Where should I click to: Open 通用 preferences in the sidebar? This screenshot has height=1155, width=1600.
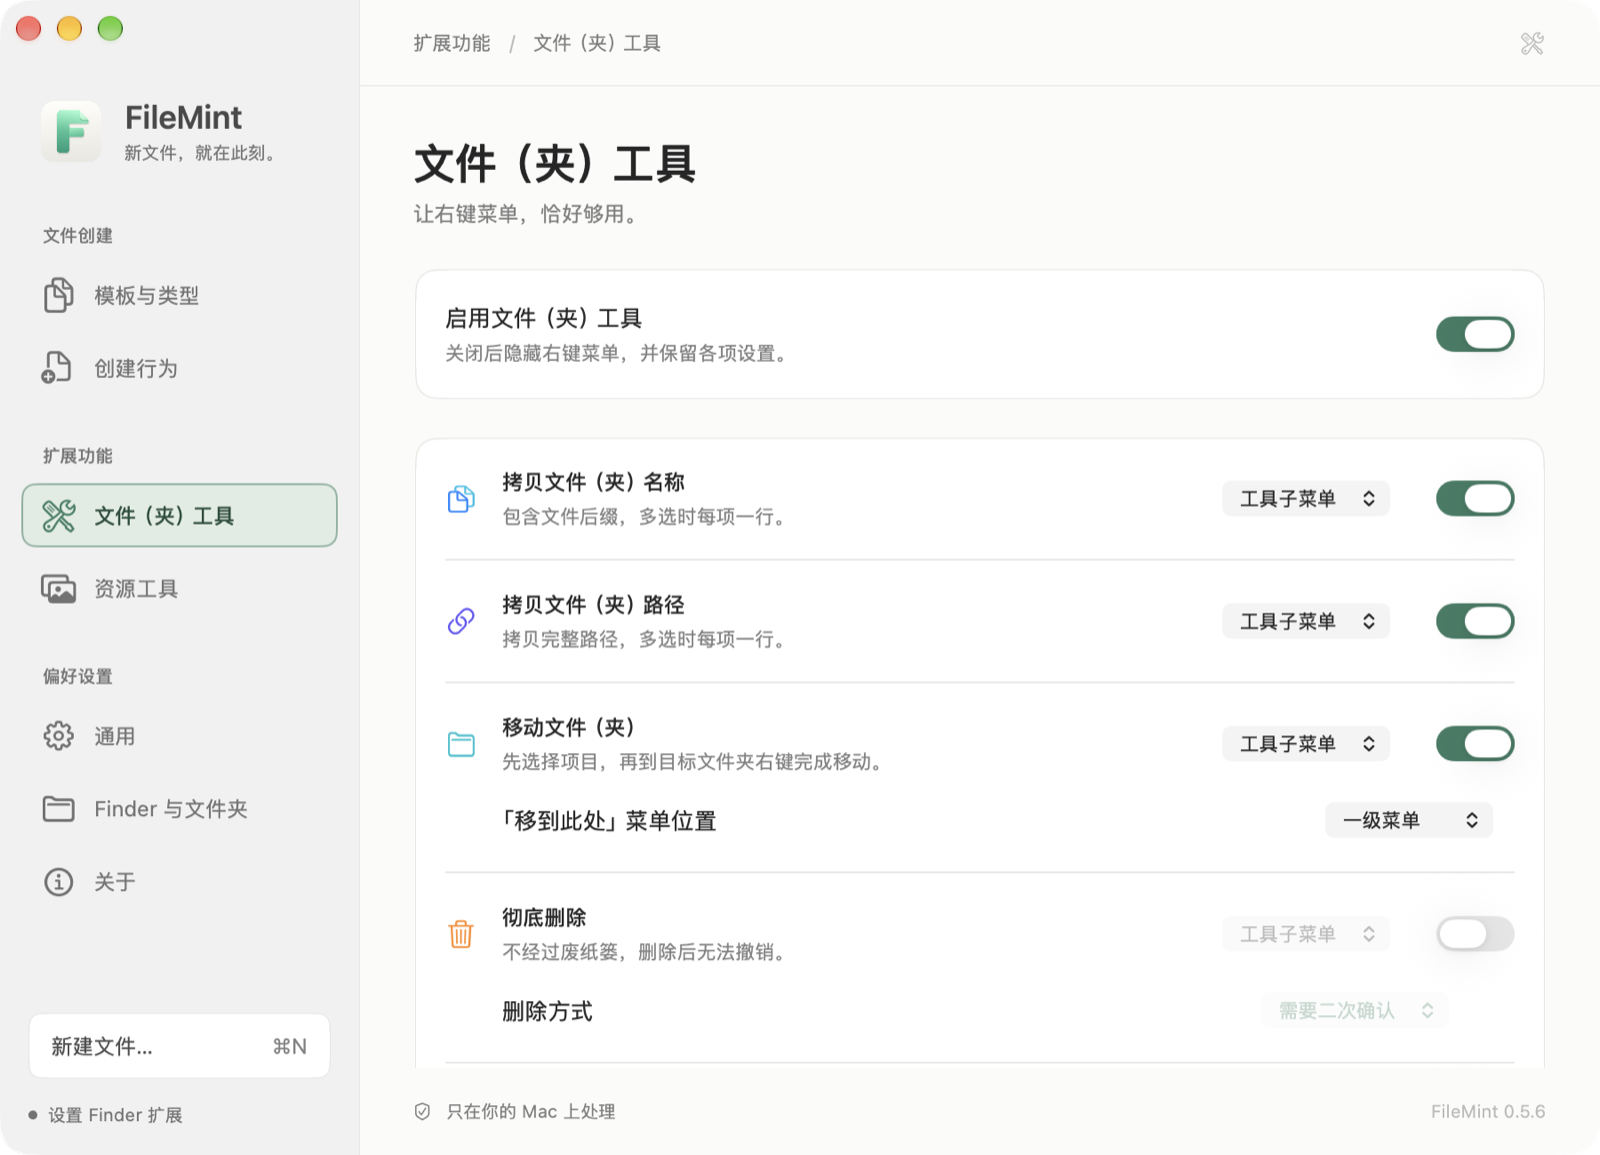pos(179,736)
